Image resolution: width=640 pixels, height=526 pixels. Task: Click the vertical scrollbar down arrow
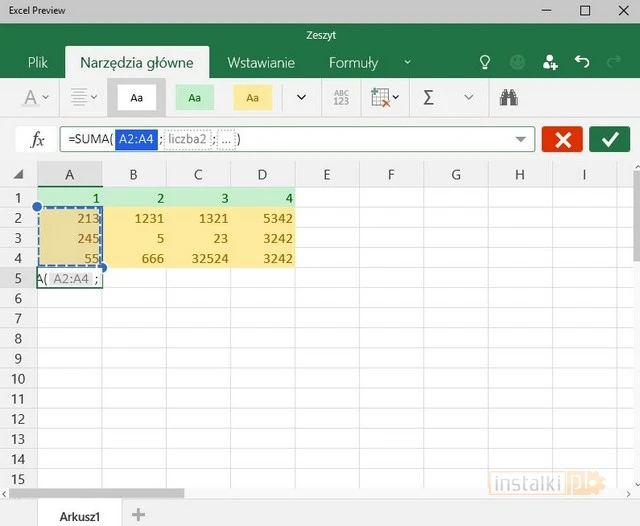pyautogui.click(x=637, y=485)
